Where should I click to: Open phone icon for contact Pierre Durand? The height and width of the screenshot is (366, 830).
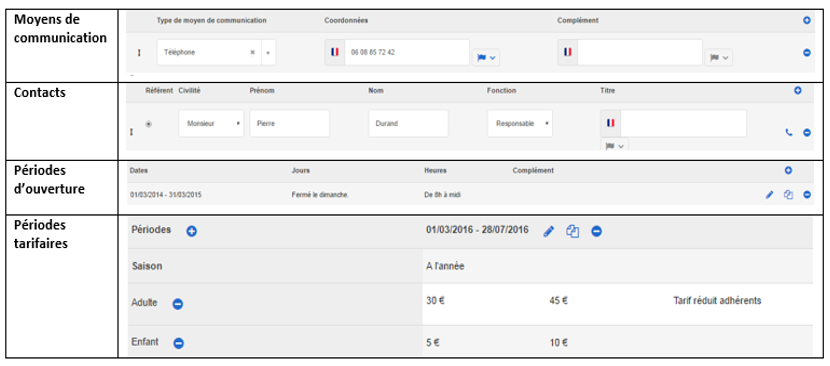[789, 133]
